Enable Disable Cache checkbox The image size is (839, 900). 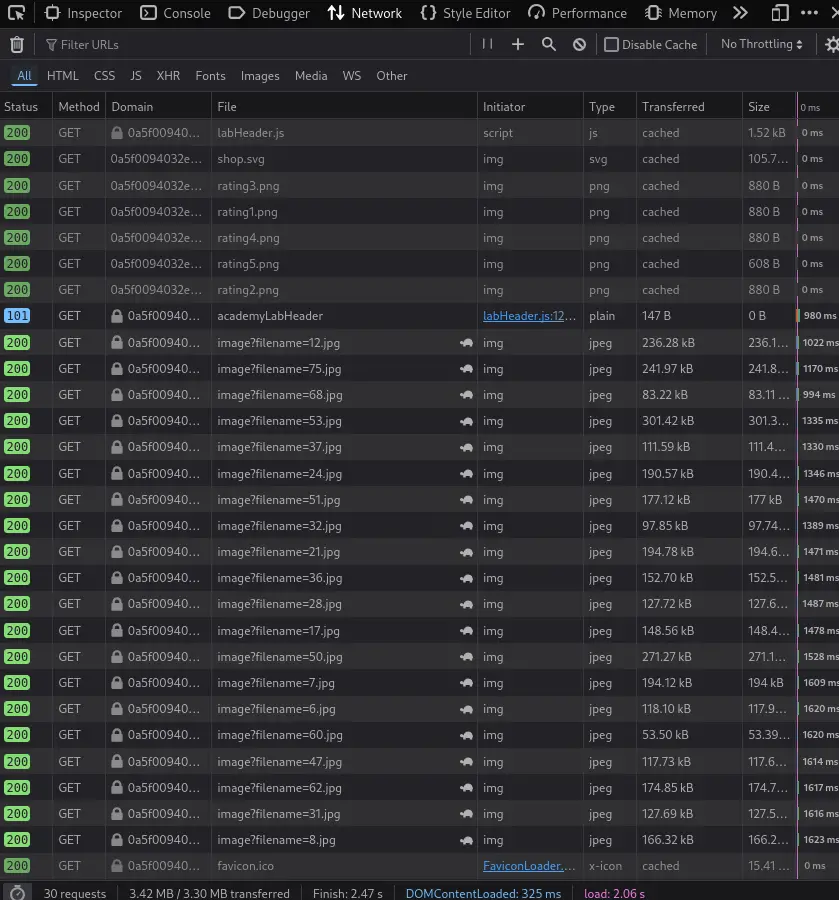611,44
